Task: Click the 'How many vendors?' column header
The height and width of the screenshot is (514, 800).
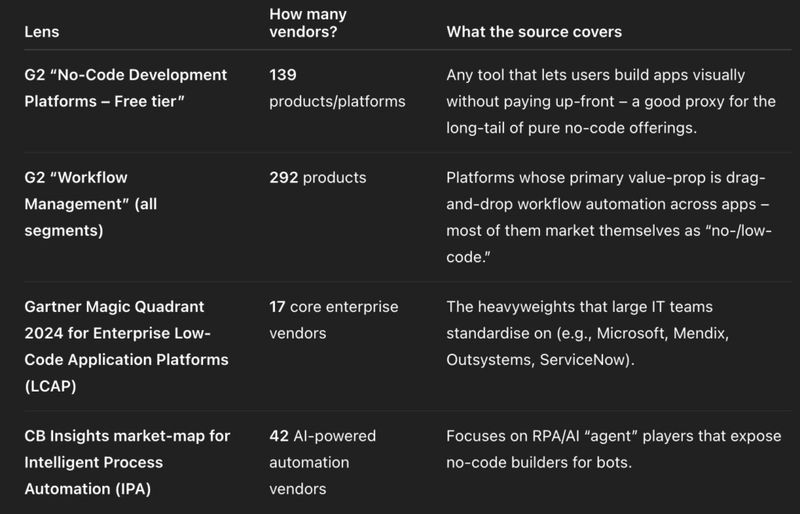Action: point(308,23)
